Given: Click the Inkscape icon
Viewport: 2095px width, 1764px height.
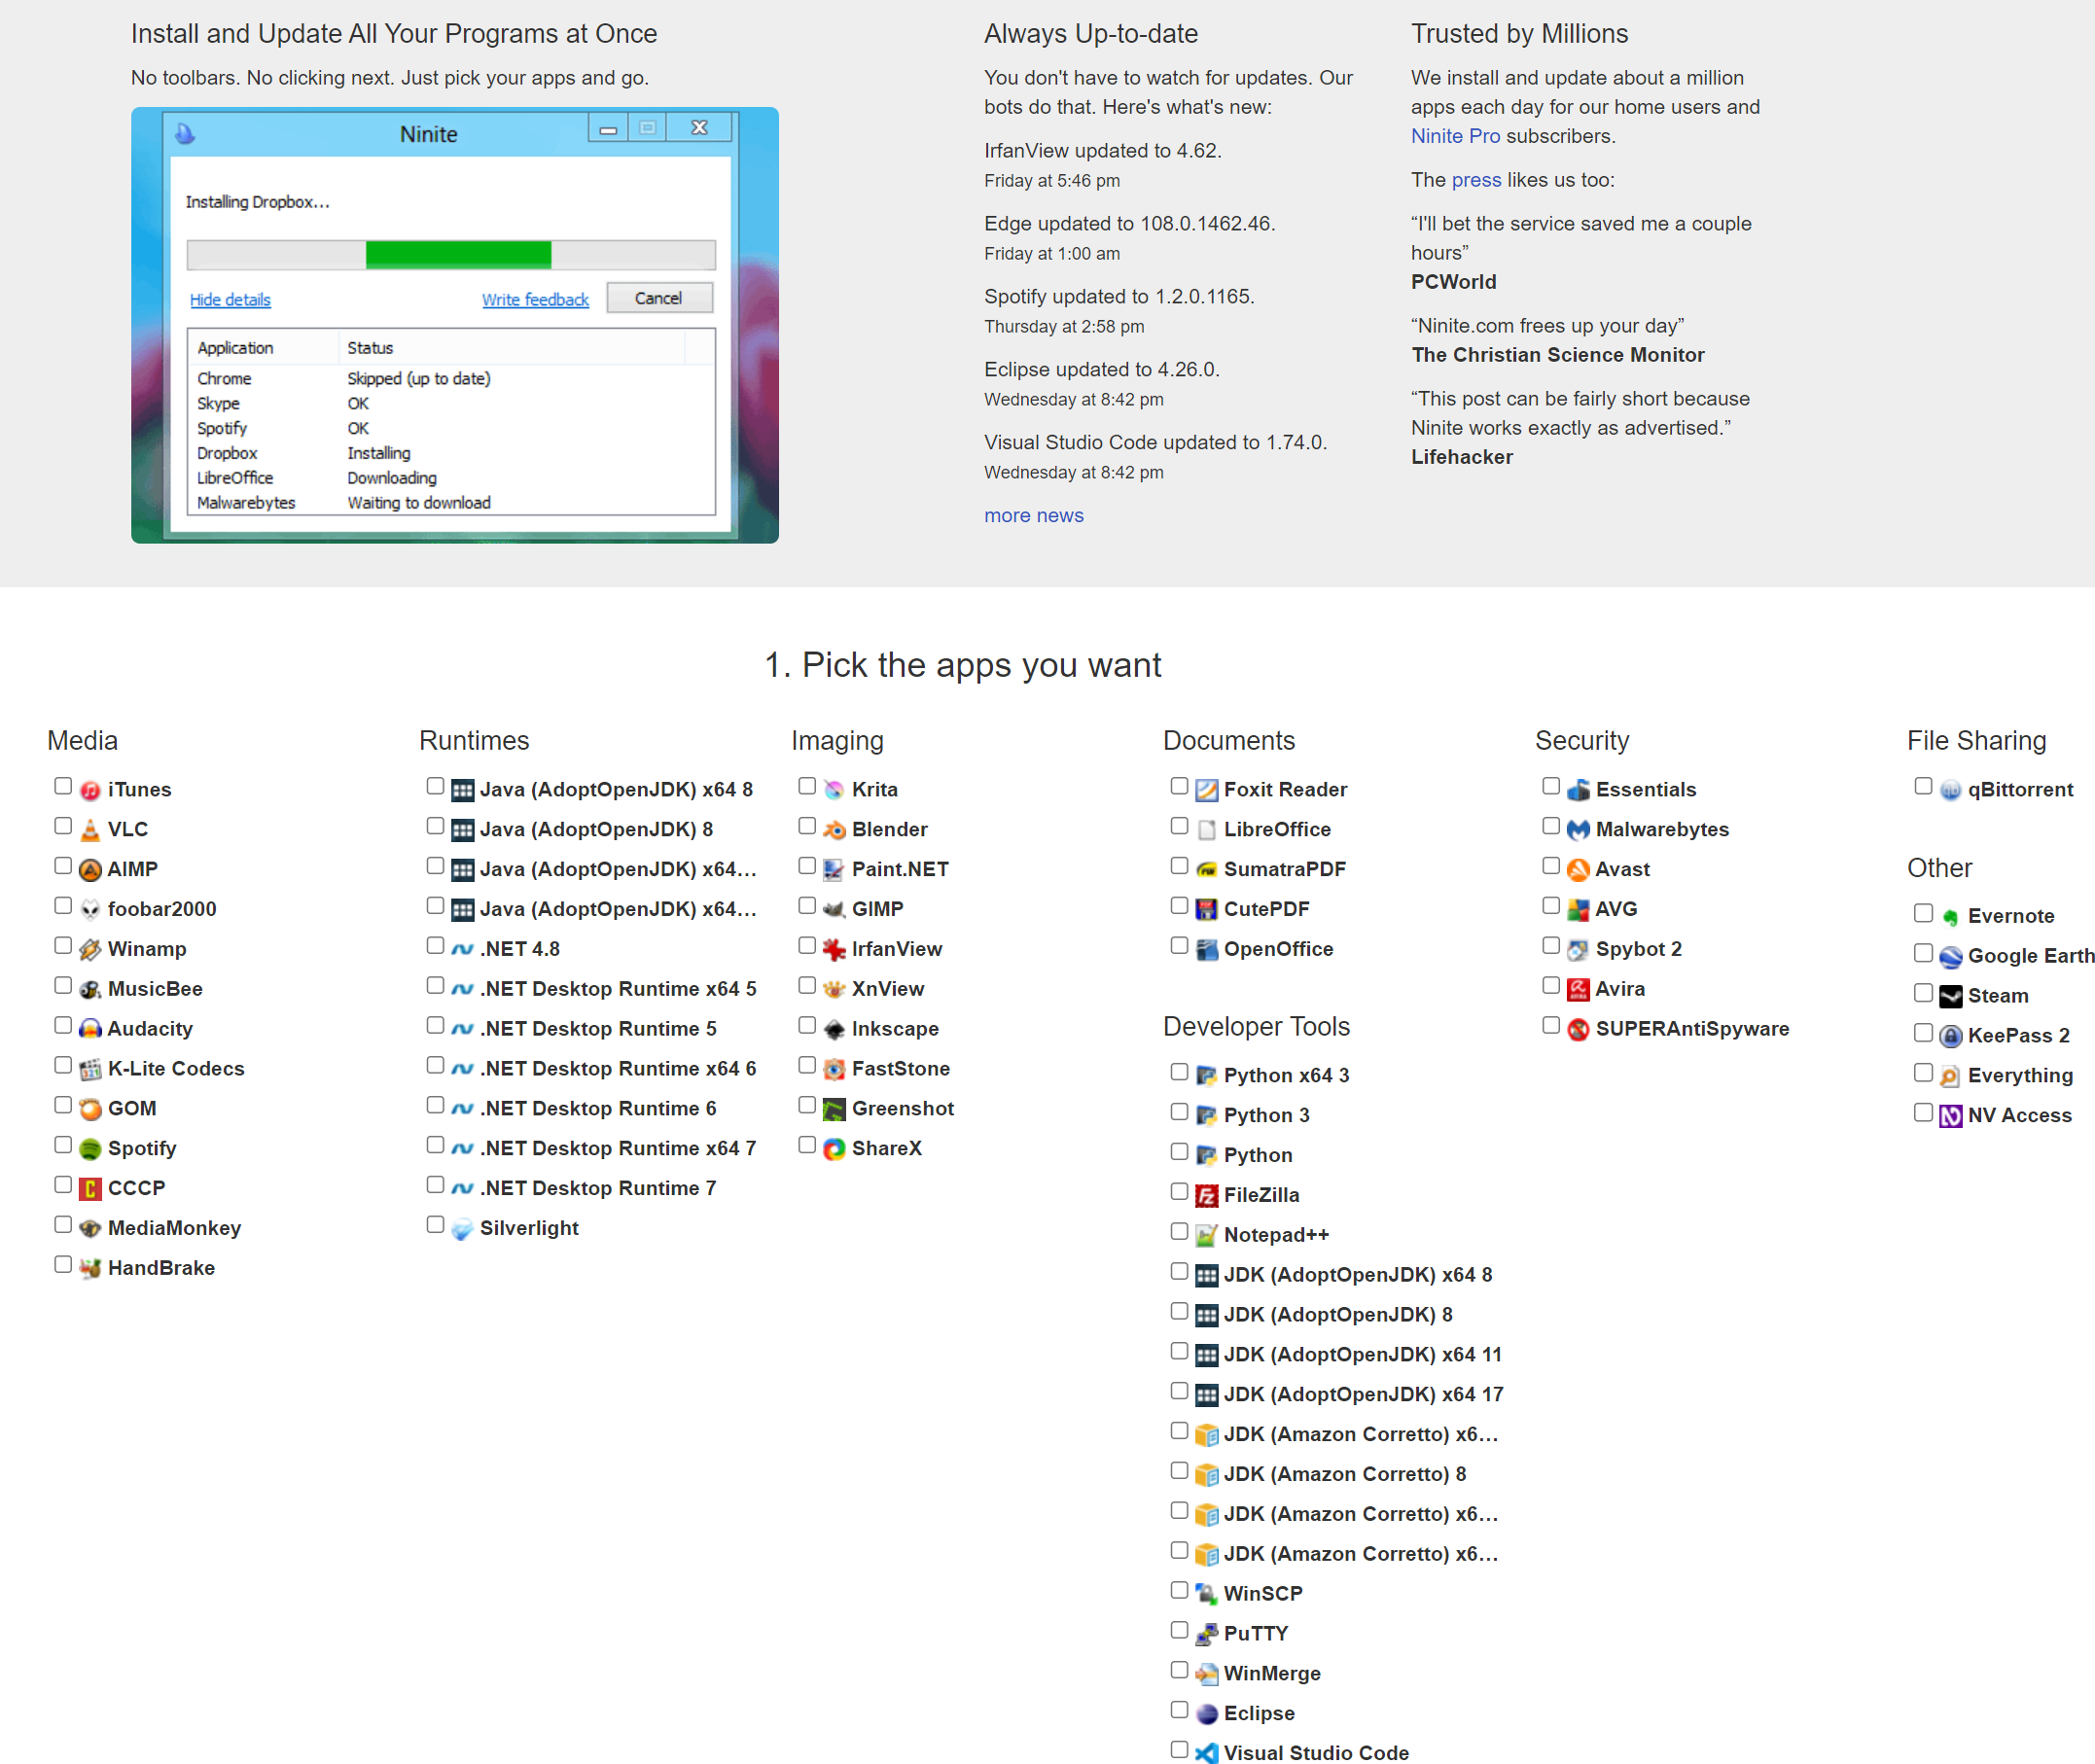Looking at the screenshot, I should pos(834,1029).
